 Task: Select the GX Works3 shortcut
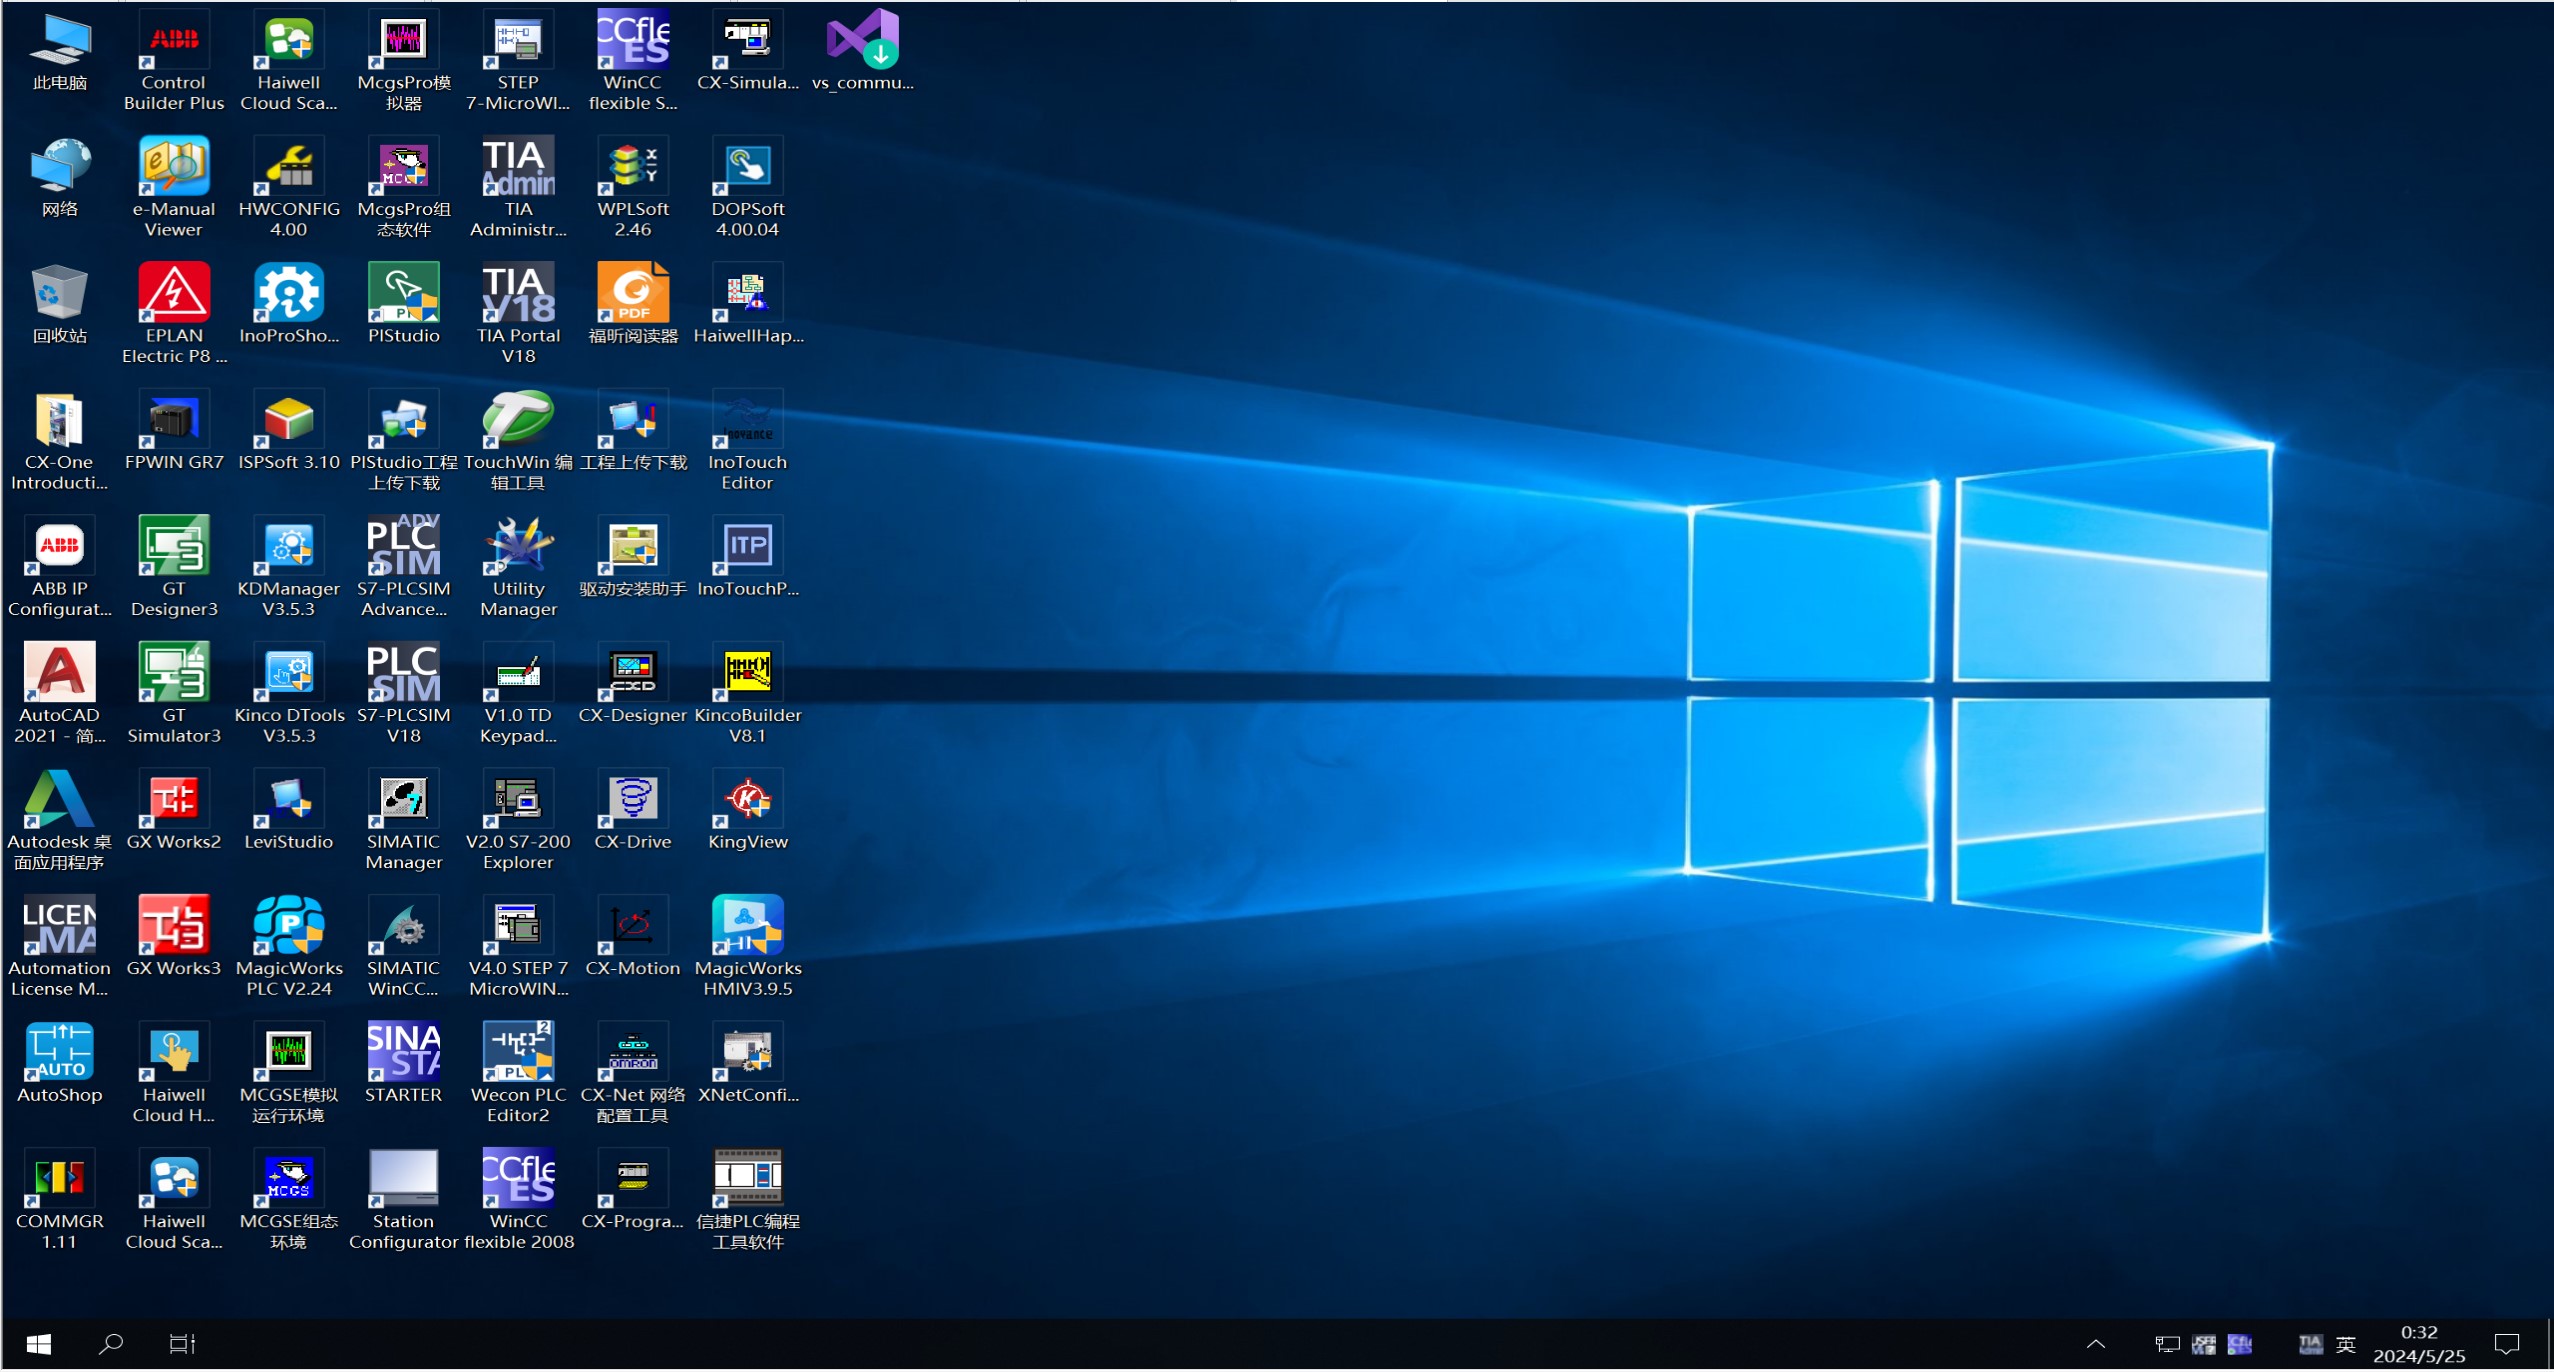click(173, 935)
